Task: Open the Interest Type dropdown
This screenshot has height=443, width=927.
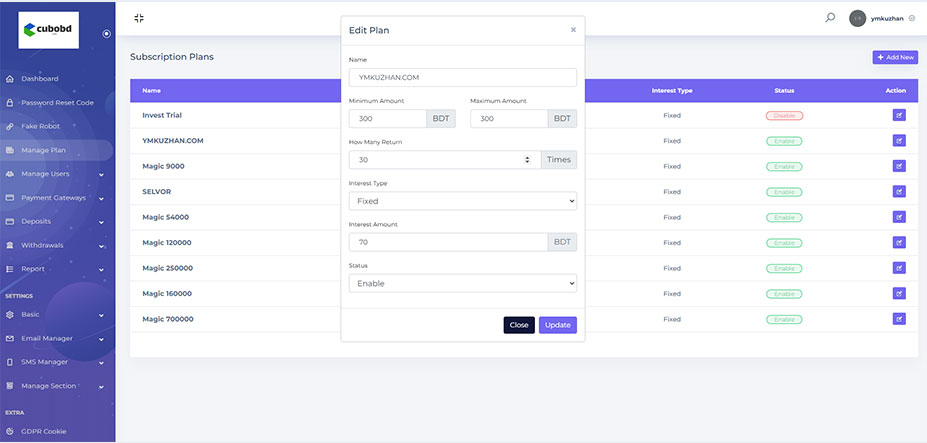Action: [462, 201]
